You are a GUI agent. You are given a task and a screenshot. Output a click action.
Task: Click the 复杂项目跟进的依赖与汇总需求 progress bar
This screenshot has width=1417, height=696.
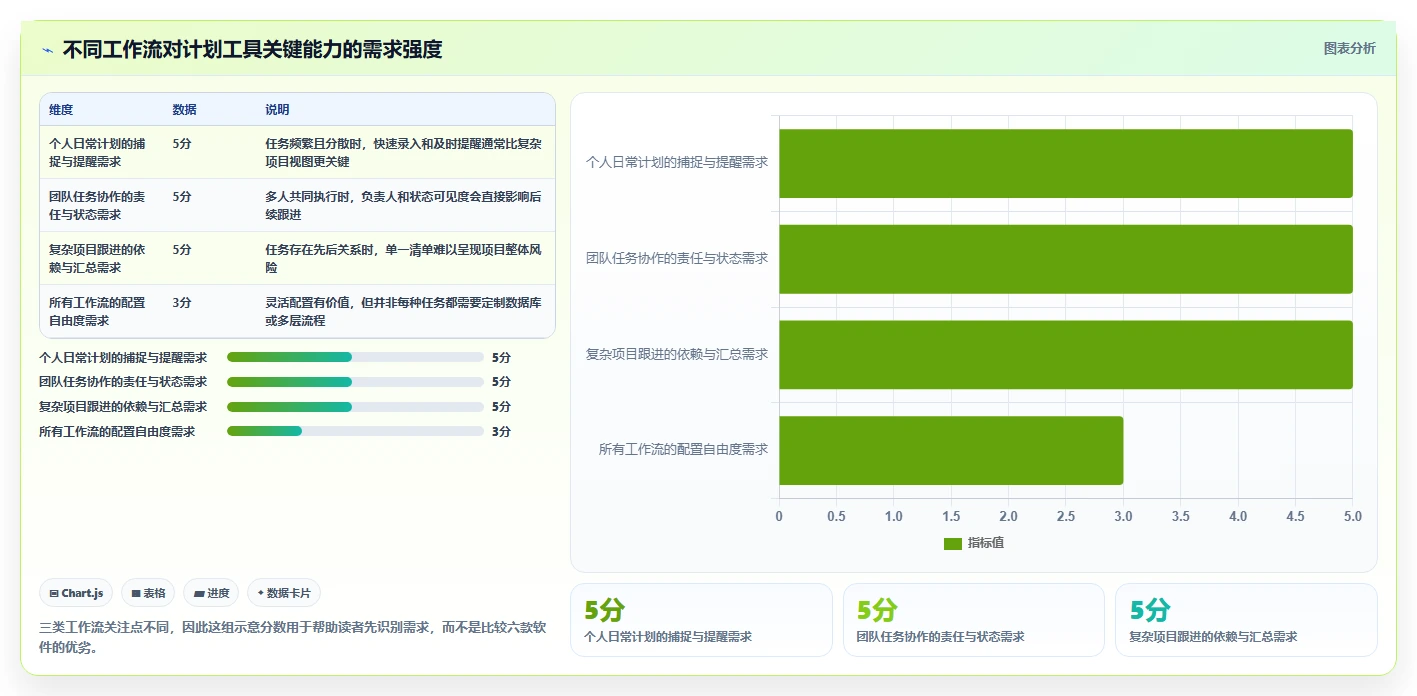pos(355,407)
